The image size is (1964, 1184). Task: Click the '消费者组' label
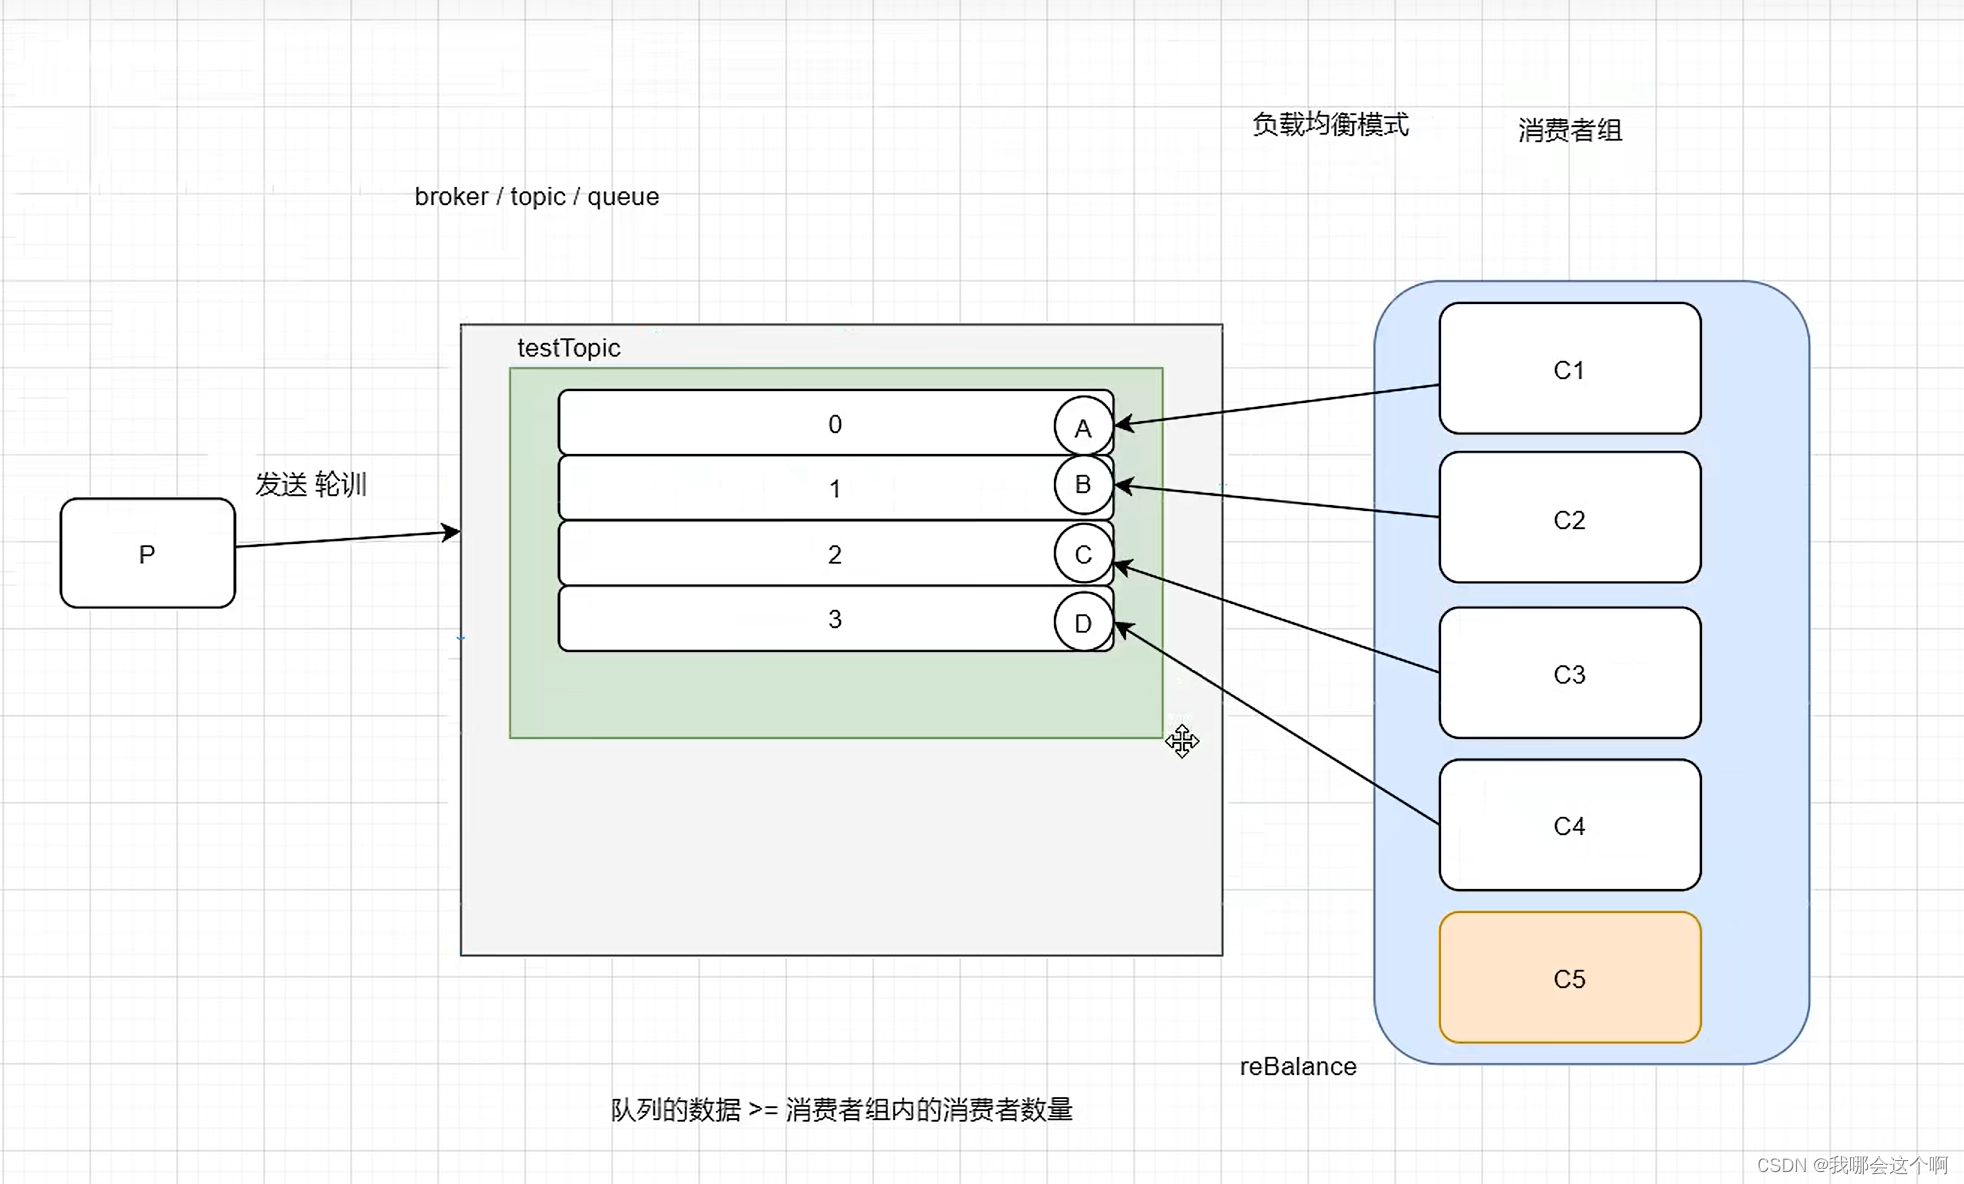(x=1570, y=130)
